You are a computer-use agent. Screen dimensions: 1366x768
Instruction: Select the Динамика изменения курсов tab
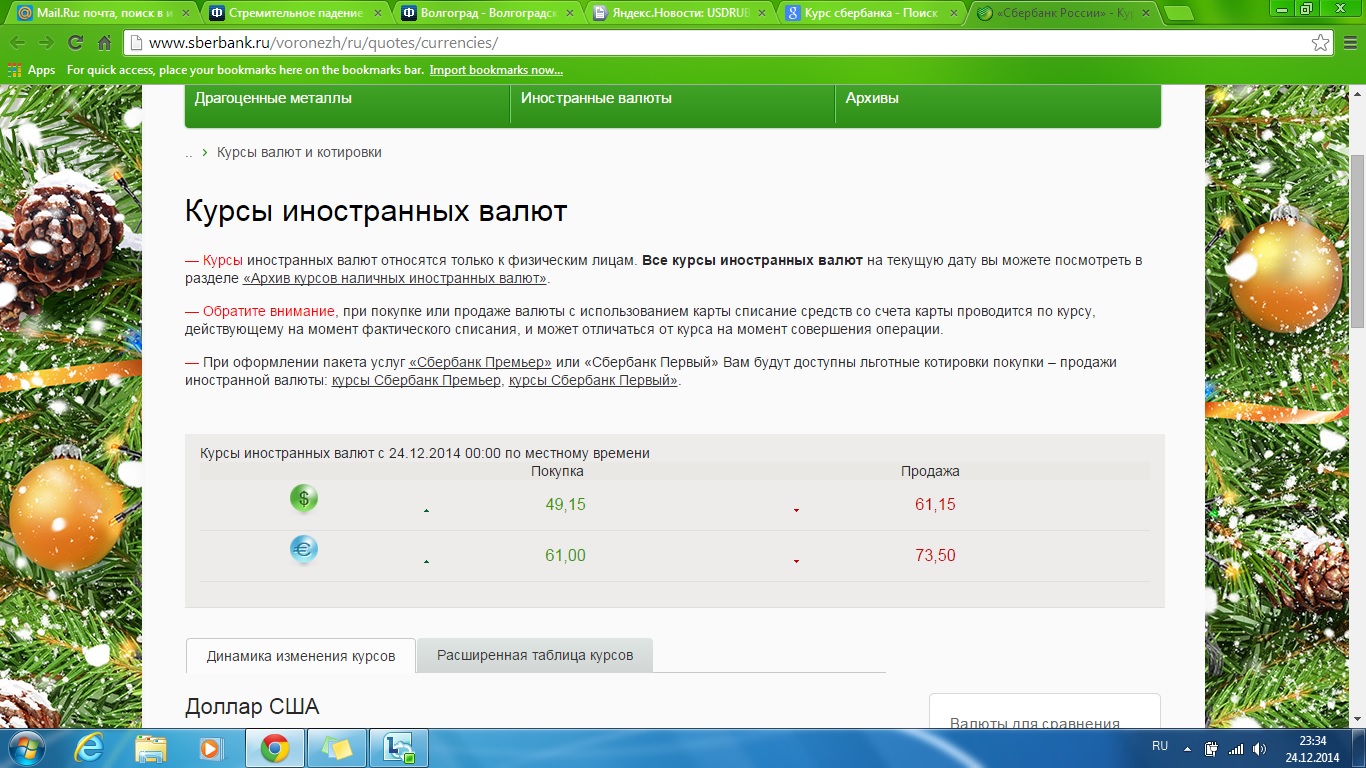tap(301, 656)
